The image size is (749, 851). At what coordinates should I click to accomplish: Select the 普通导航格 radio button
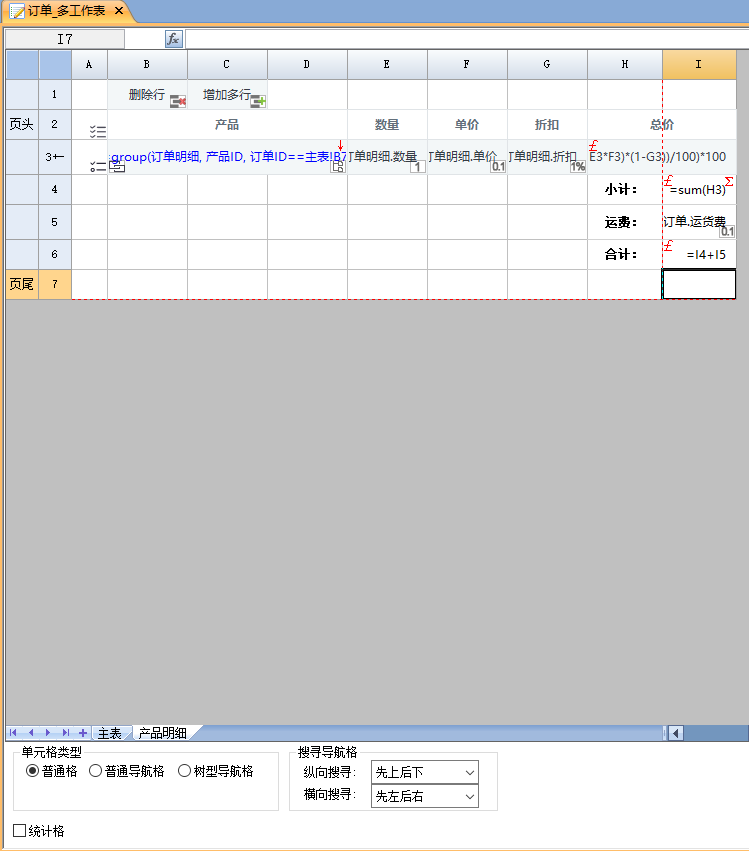click(96, 771)
